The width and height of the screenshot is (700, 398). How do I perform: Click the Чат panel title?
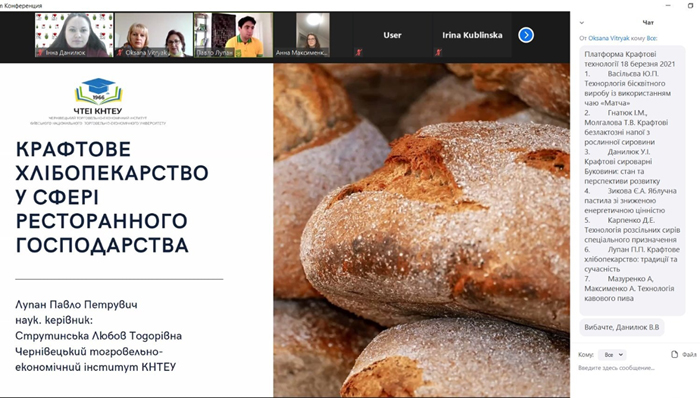click(x=648, y=22)
